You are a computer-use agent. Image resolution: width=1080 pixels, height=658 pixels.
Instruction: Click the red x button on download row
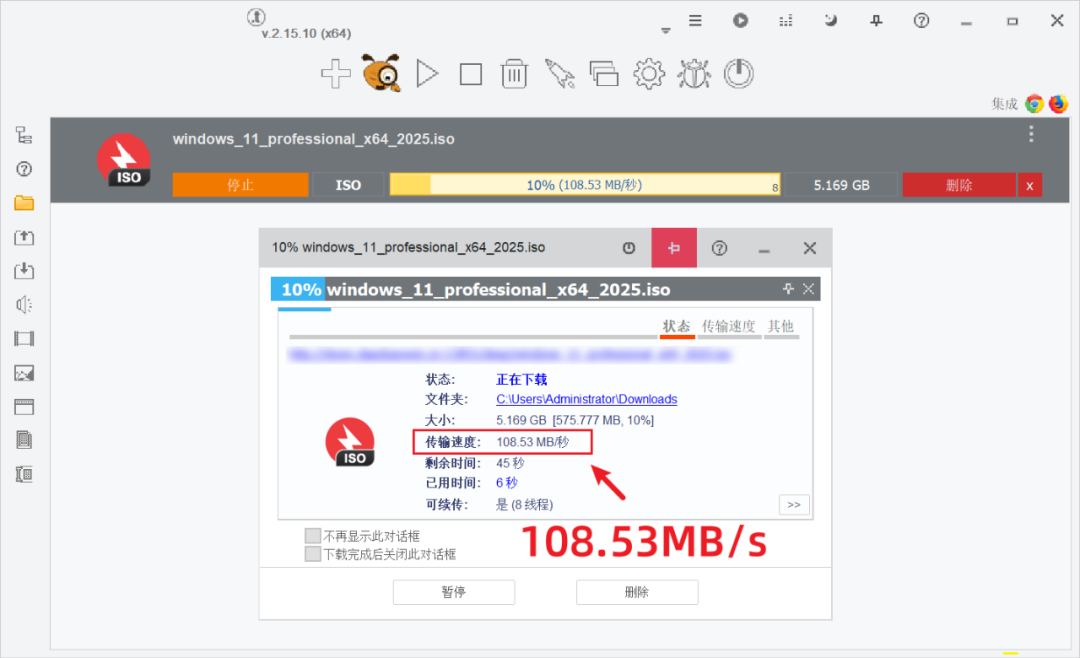pos(1030,185)
